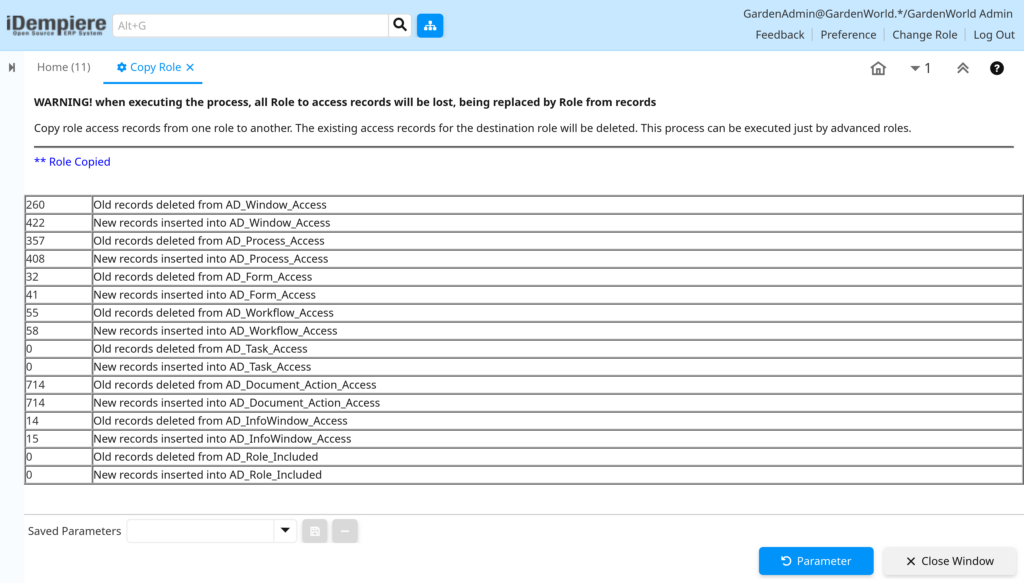Go to the Home icon
This screenshot has width=1024, height=583.
878,68
